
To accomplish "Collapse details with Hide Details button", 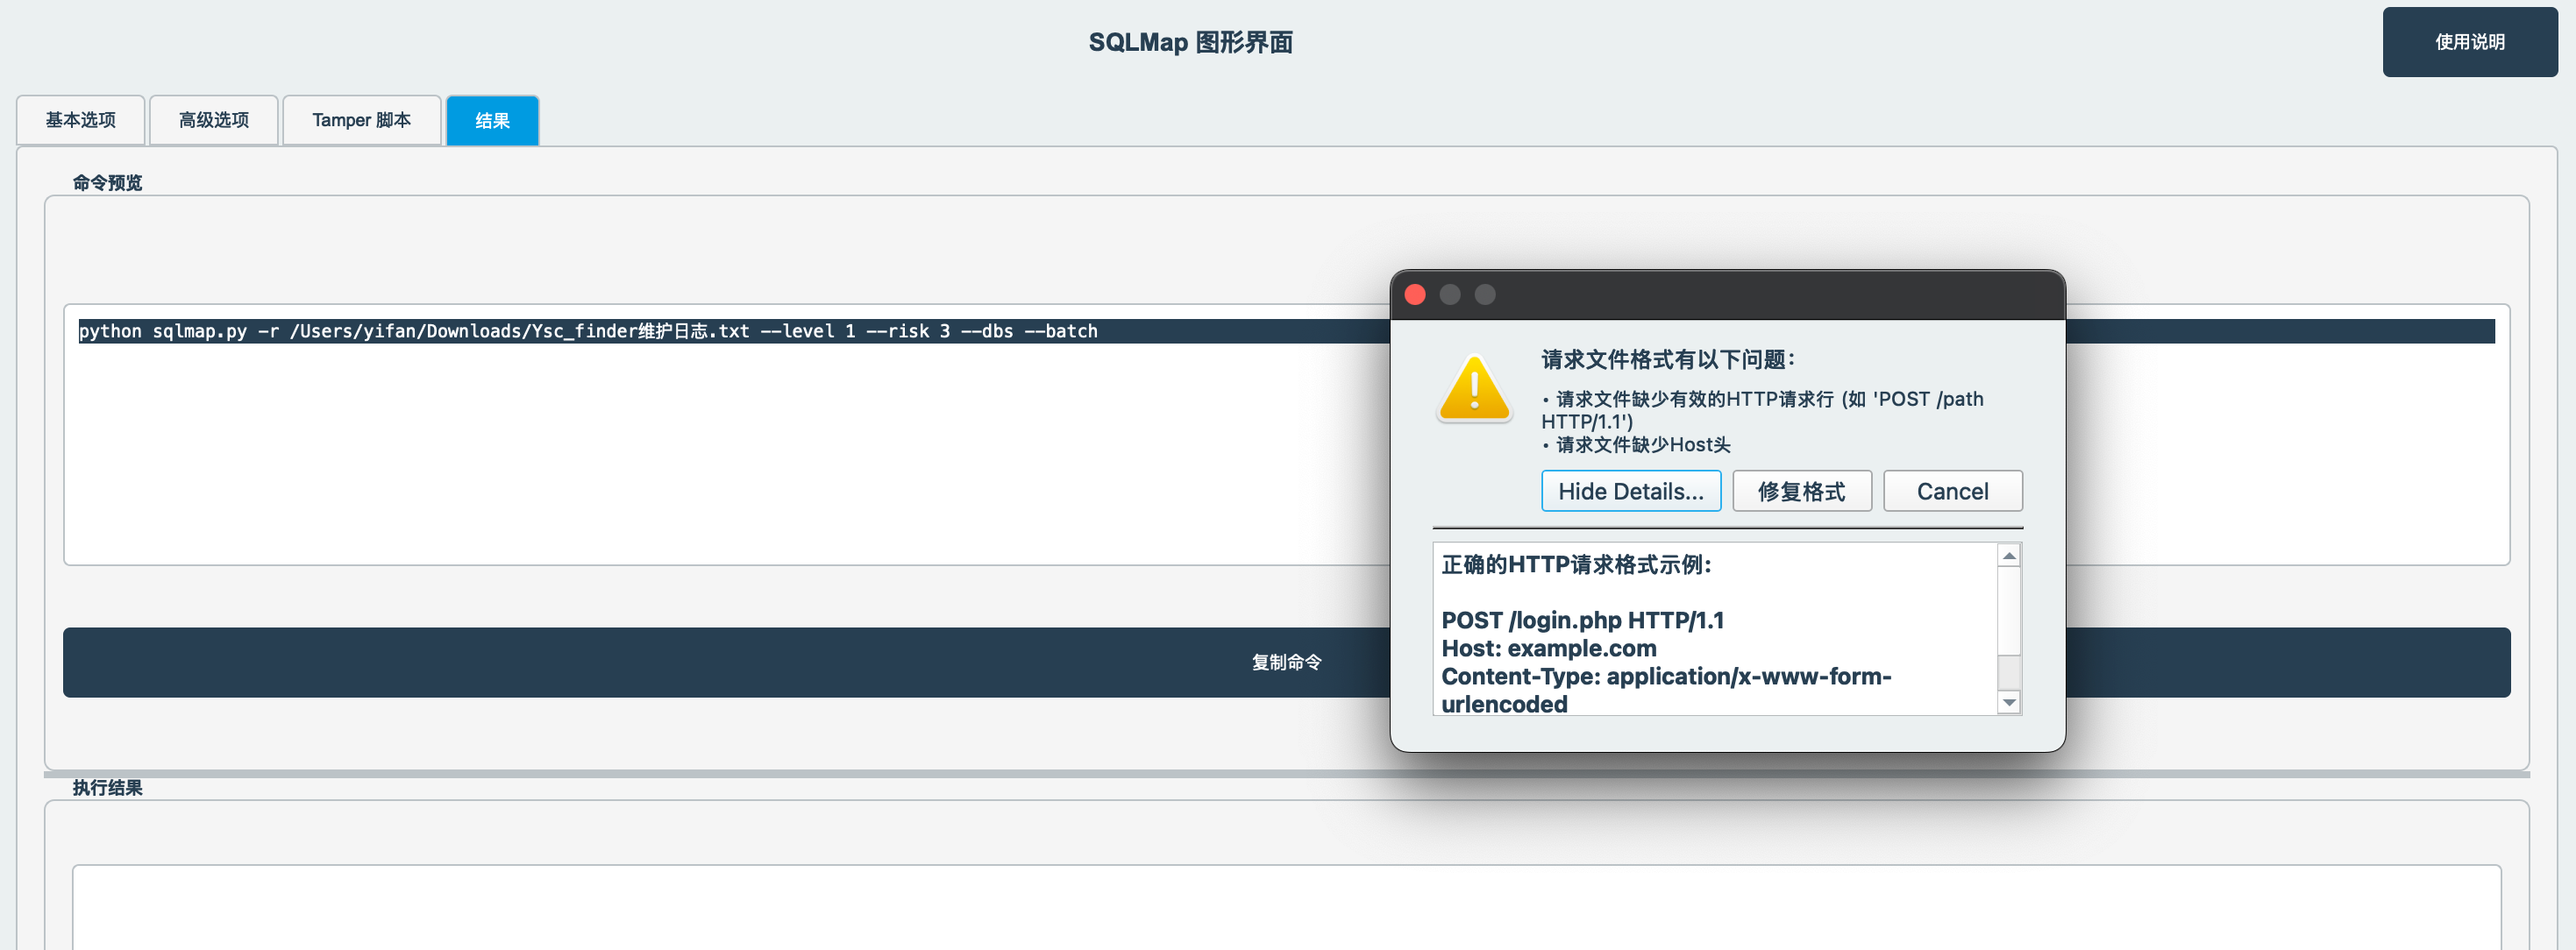I will 1629,491.
